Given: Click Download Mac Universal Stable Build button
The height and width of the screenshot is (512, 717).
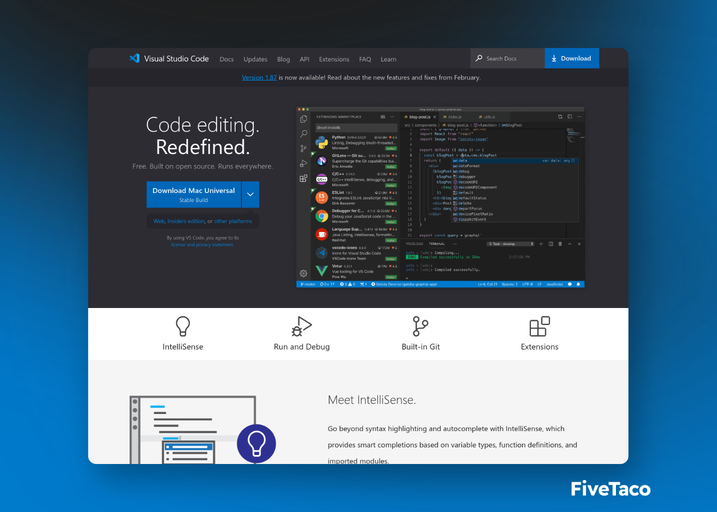Looking at the screenshot, I should [193, 194].
